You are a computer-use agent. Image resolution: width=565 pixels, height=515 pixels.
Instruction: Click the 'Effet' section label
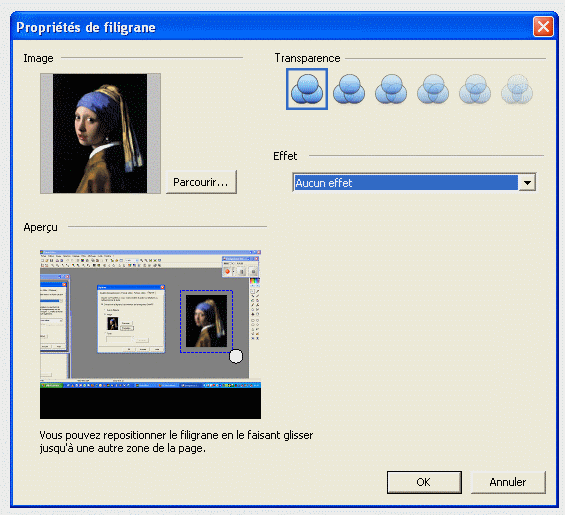[x=285, y=156]
